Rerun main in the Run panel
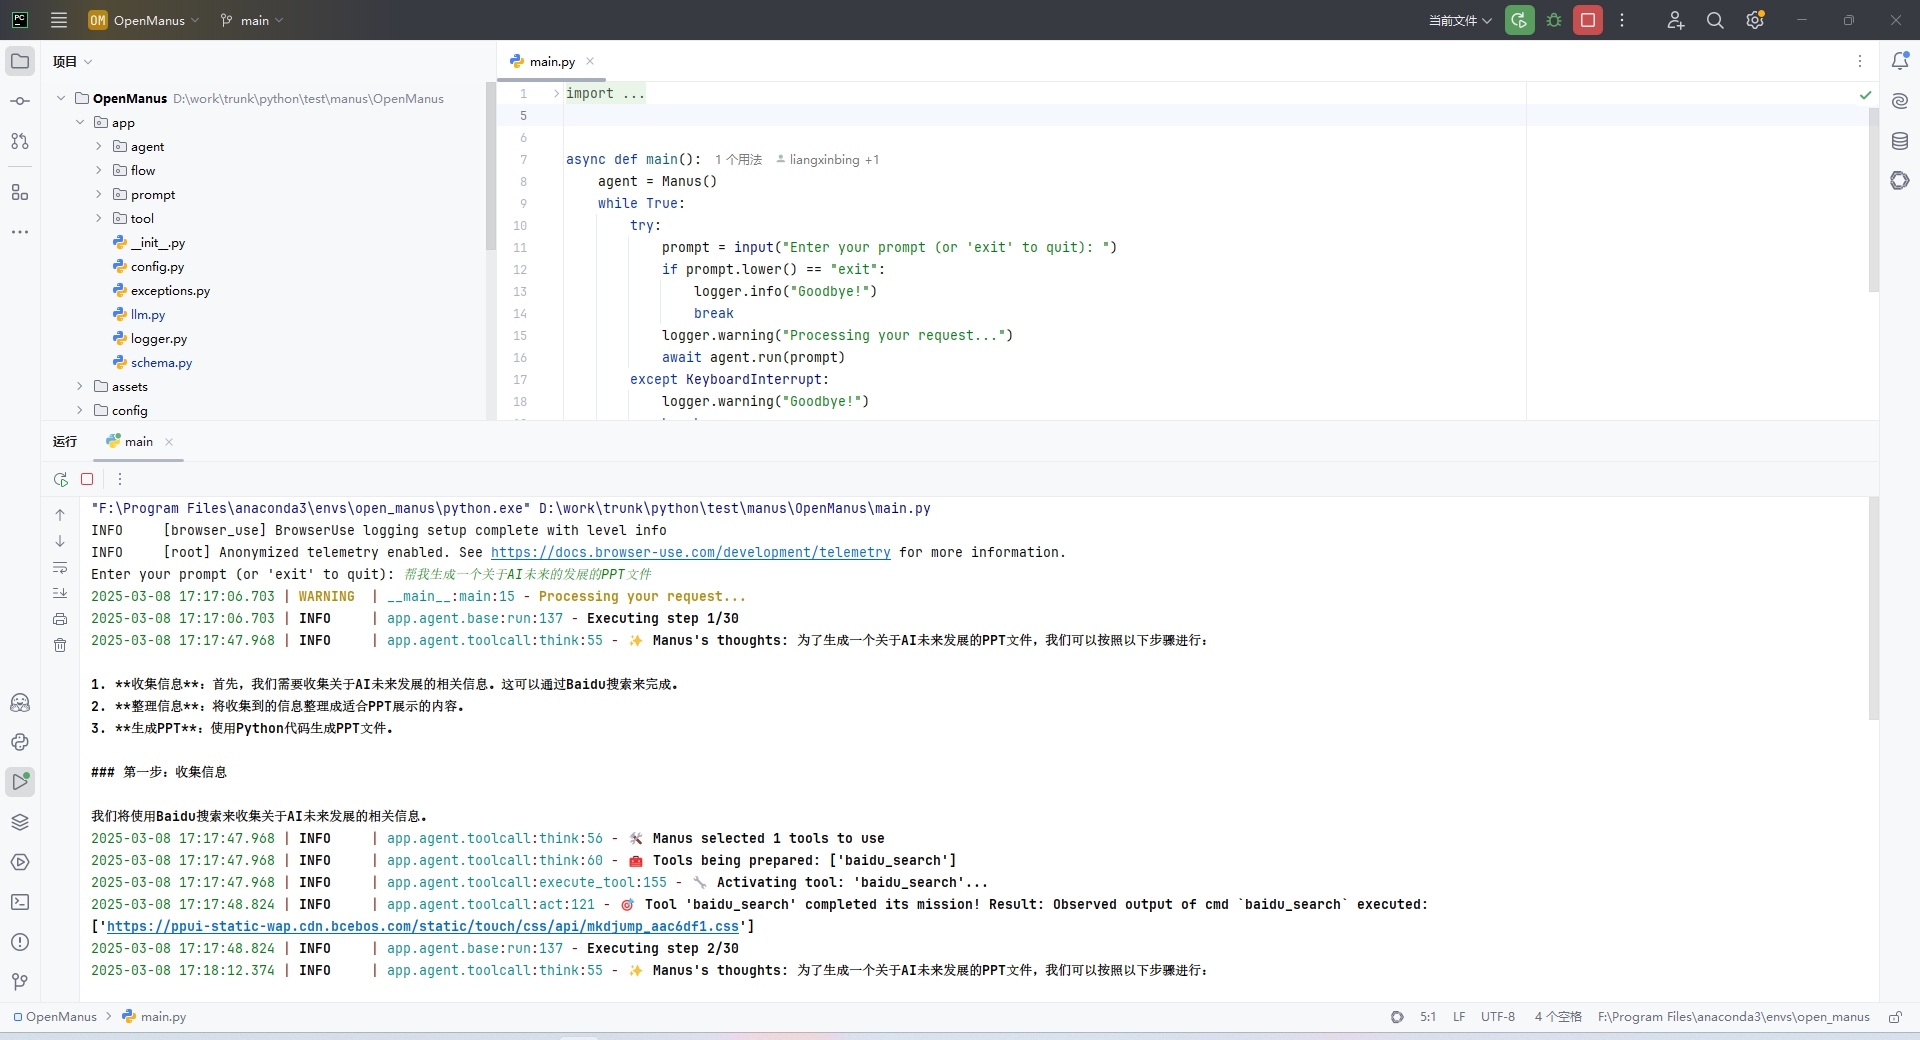 coord(61,479)
